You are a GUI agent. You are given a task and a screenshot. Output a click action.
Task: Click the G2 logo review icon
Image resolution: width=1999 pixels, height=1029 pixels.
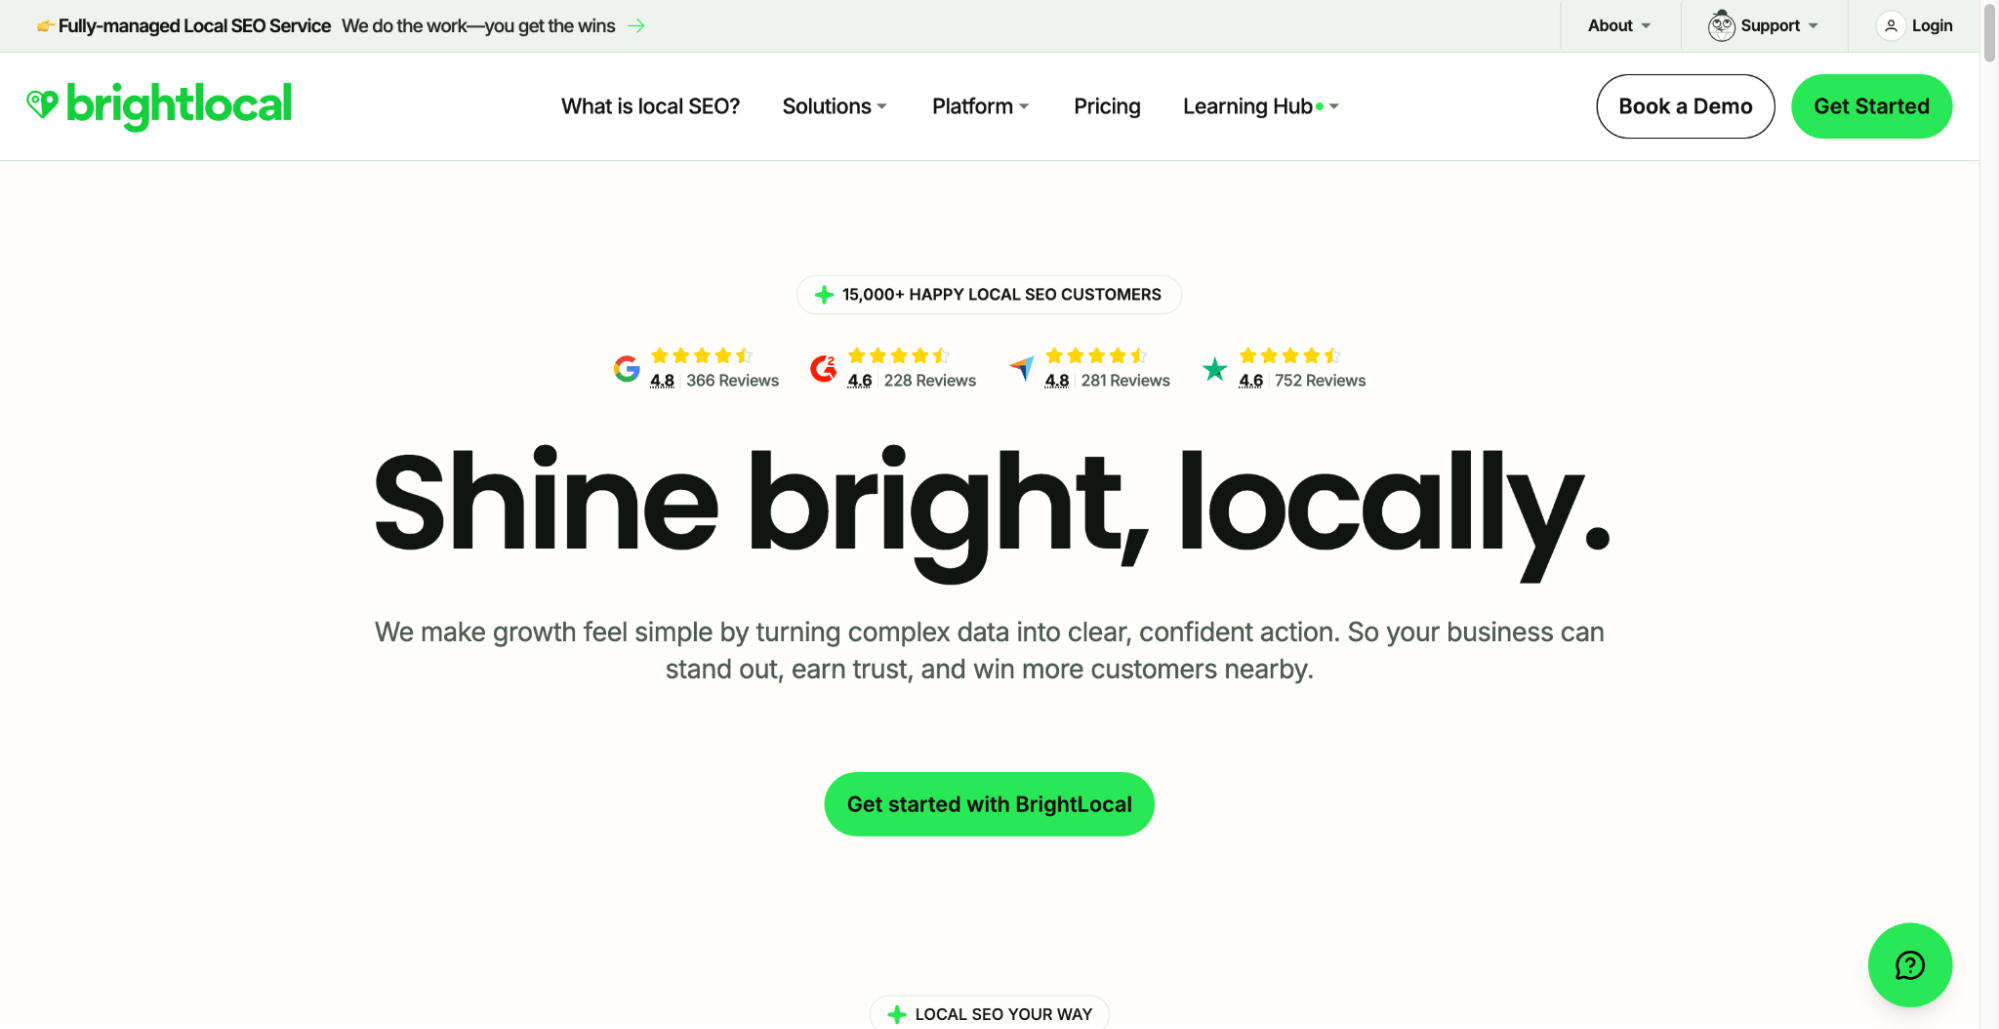[x=824, y=369]
